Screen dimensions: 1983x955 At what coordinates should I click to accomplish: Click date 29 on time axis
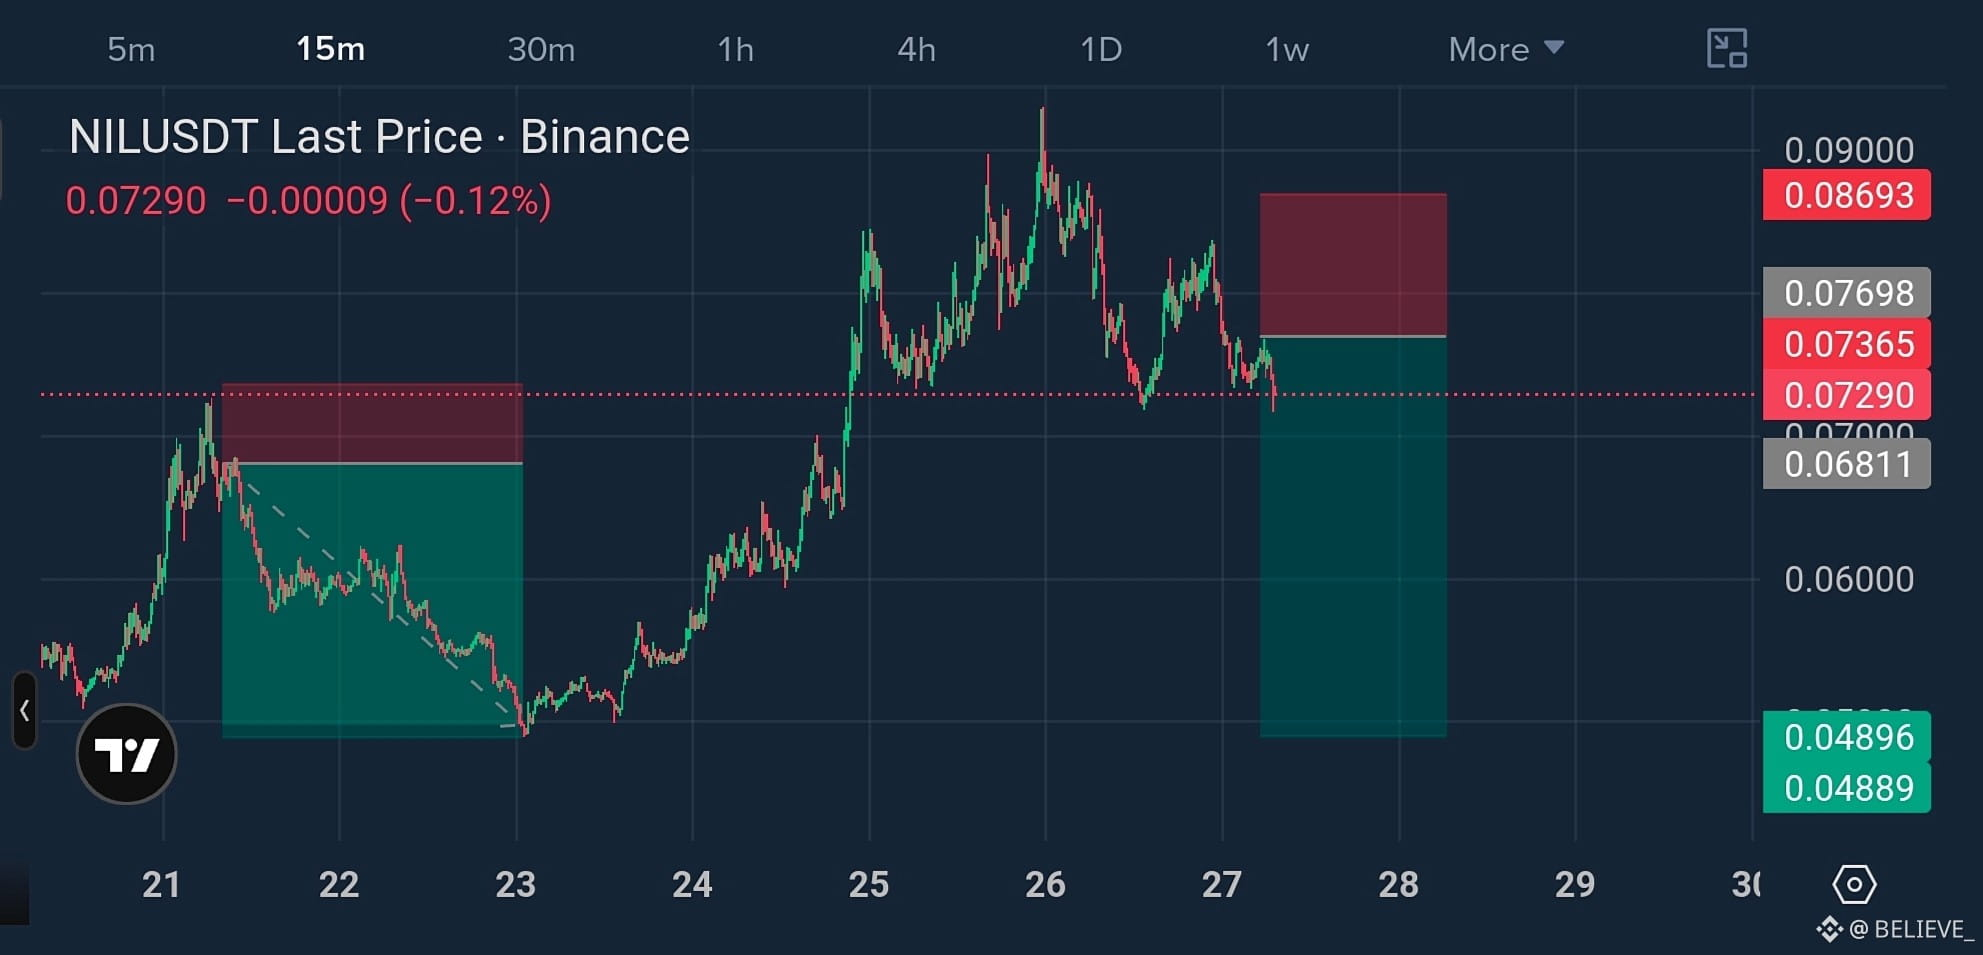click(x=1575, y=885)
